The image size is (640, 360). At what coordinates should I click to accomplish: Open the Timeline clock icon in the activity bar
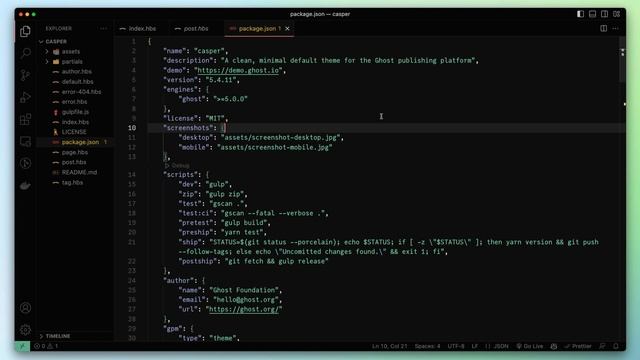click(x=25, y=163)
